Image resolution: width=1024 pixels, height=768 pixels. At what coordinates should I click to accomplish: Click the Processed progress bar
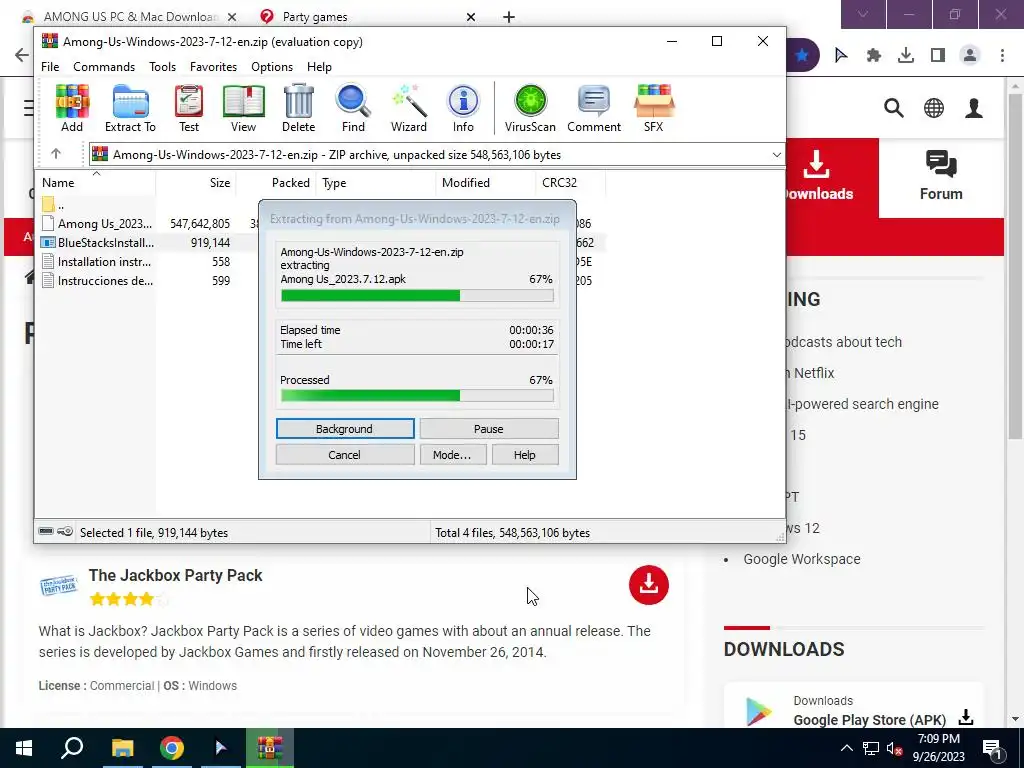pyautogui.click(x=417, y=395)
